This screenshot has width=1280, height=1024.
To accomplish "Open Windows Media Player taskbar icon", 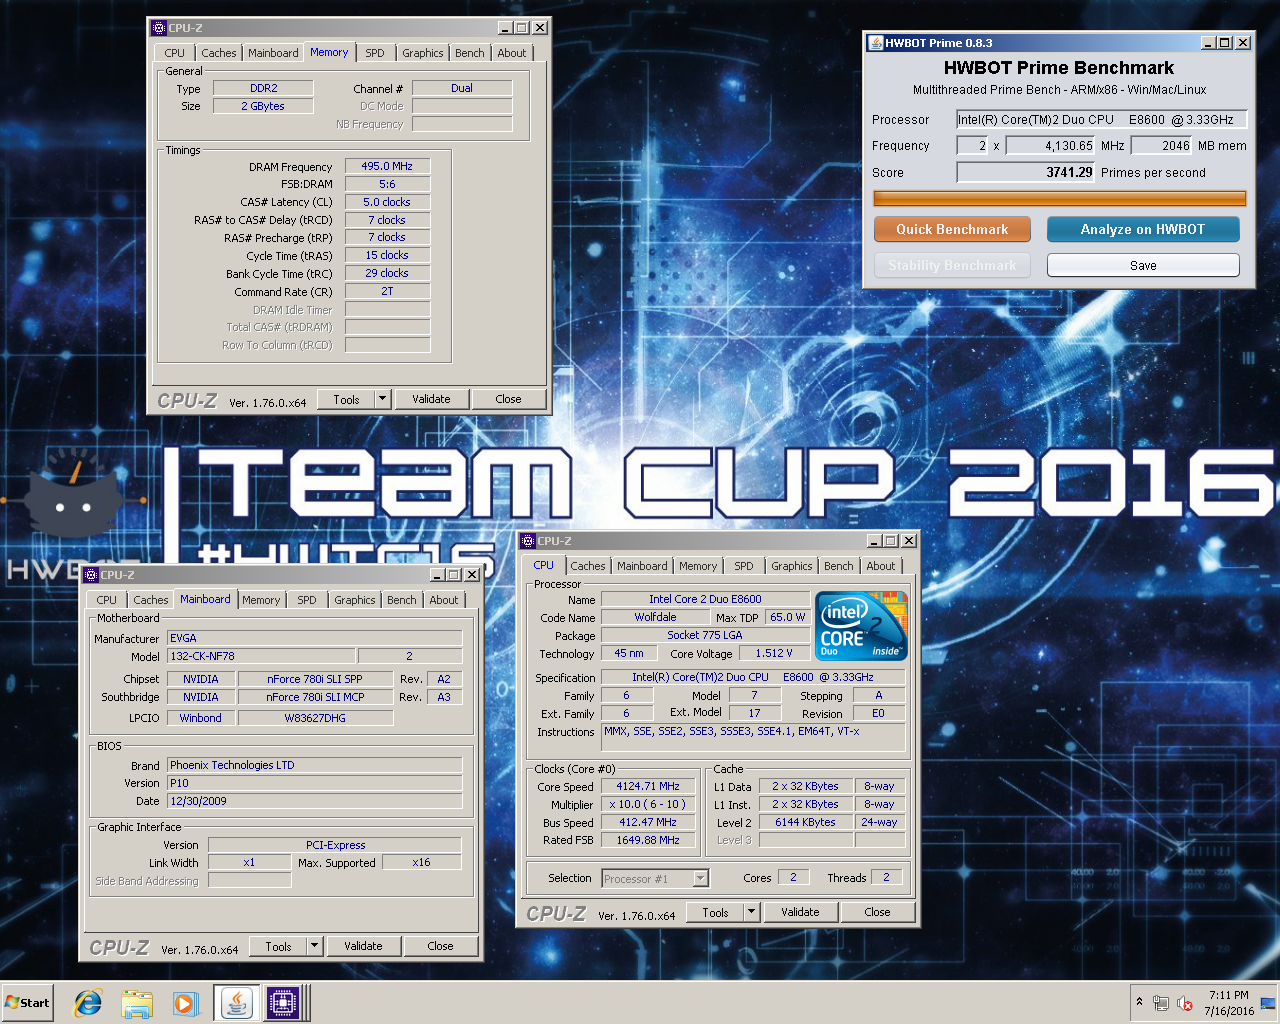I will tap(185, 1003).
